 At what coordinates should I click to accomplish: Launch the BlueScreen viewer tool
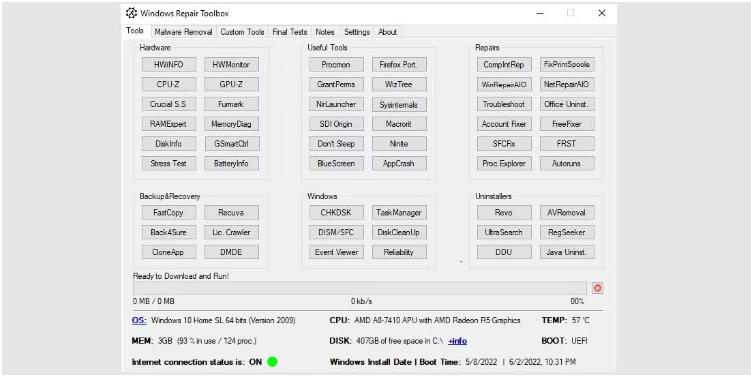point(336,163)
